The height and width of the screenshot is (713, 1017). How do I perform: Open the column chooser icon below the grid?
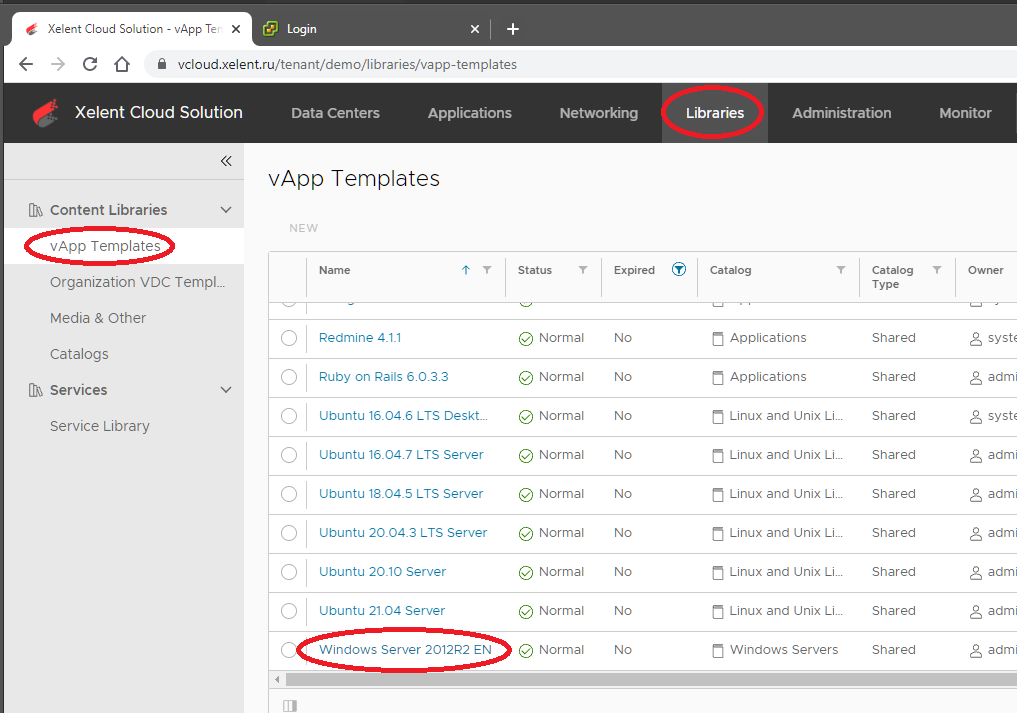[290, 705]
